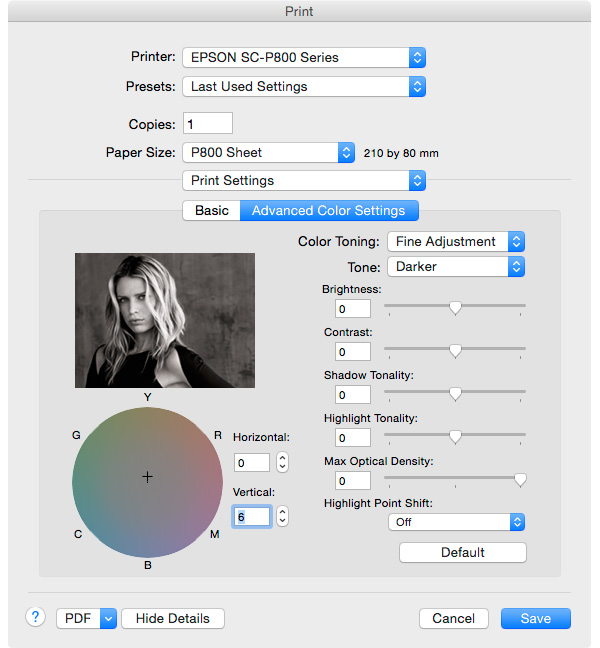Image resolution: width=600 pixels, height=648 pixels.
Task: Open the Paper Size dropdown
Action: click(x=268, y=153)
